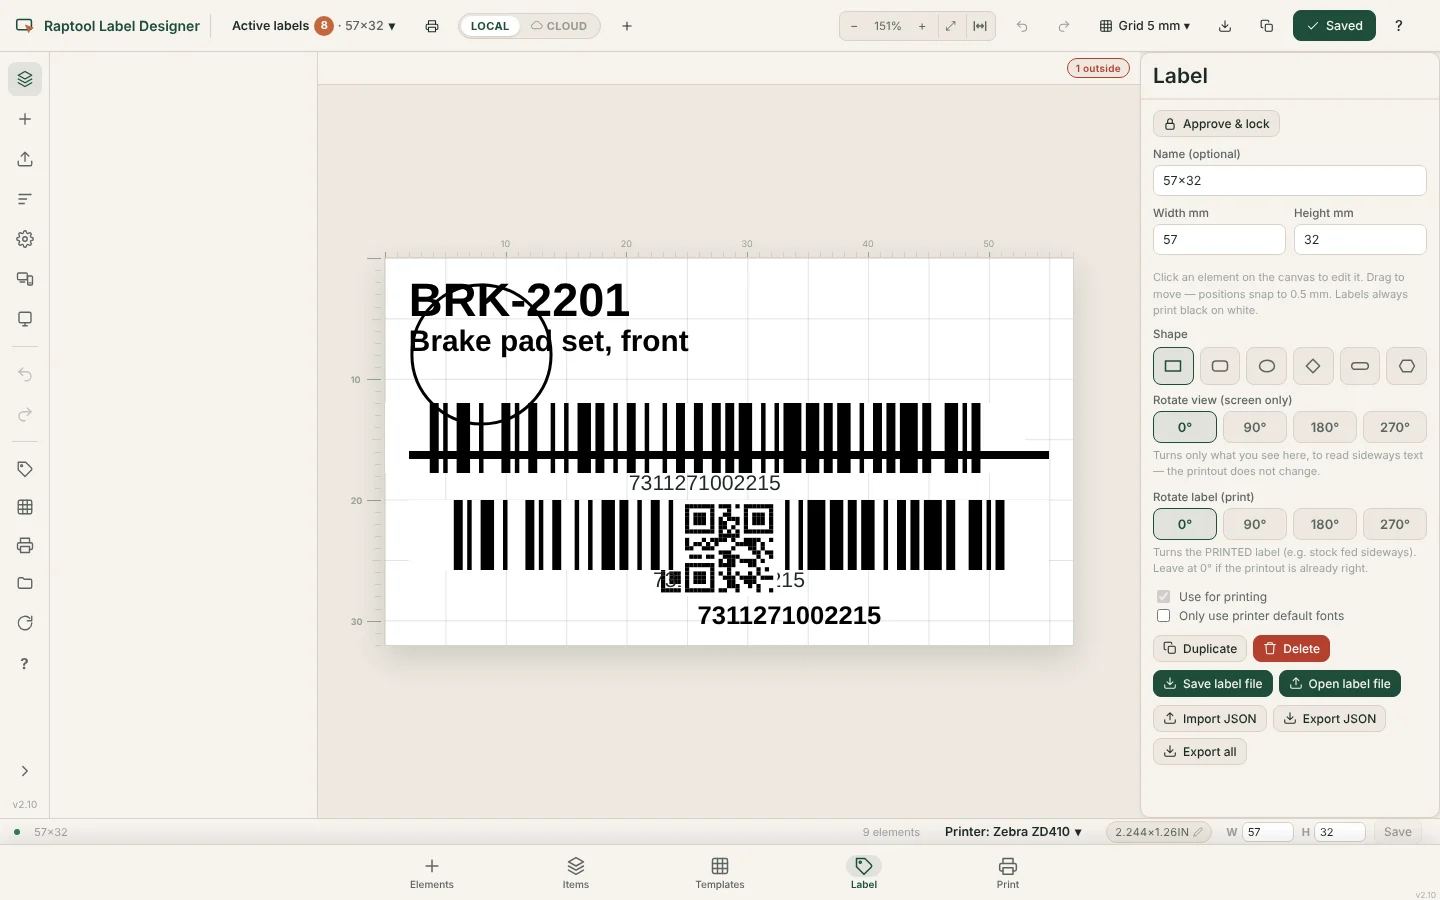Set rotate view to 90°

point(1255,427)
